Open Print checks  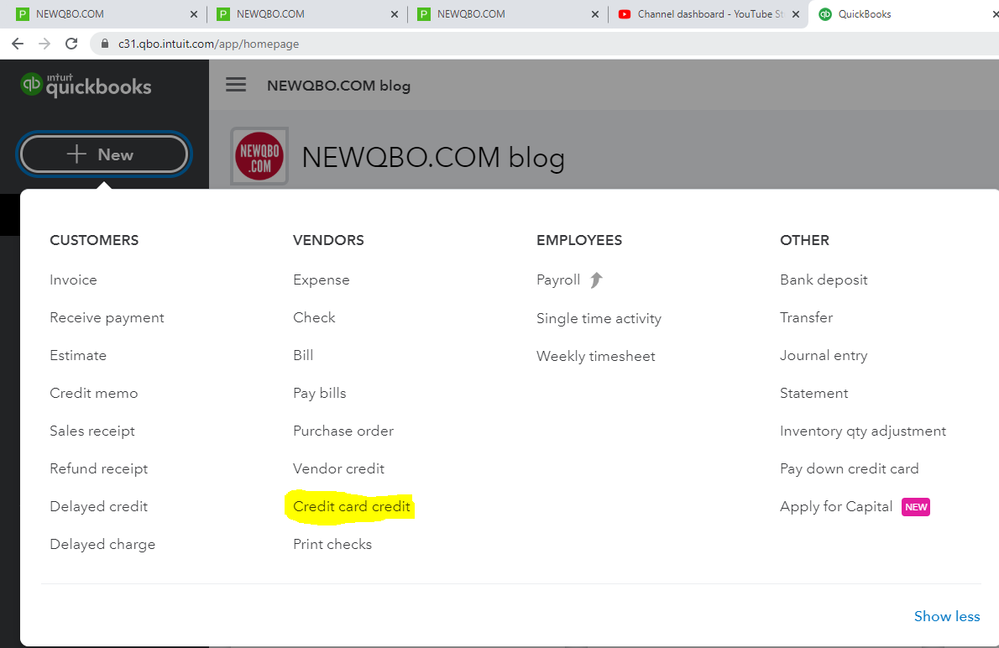click(x=333, y=544)
